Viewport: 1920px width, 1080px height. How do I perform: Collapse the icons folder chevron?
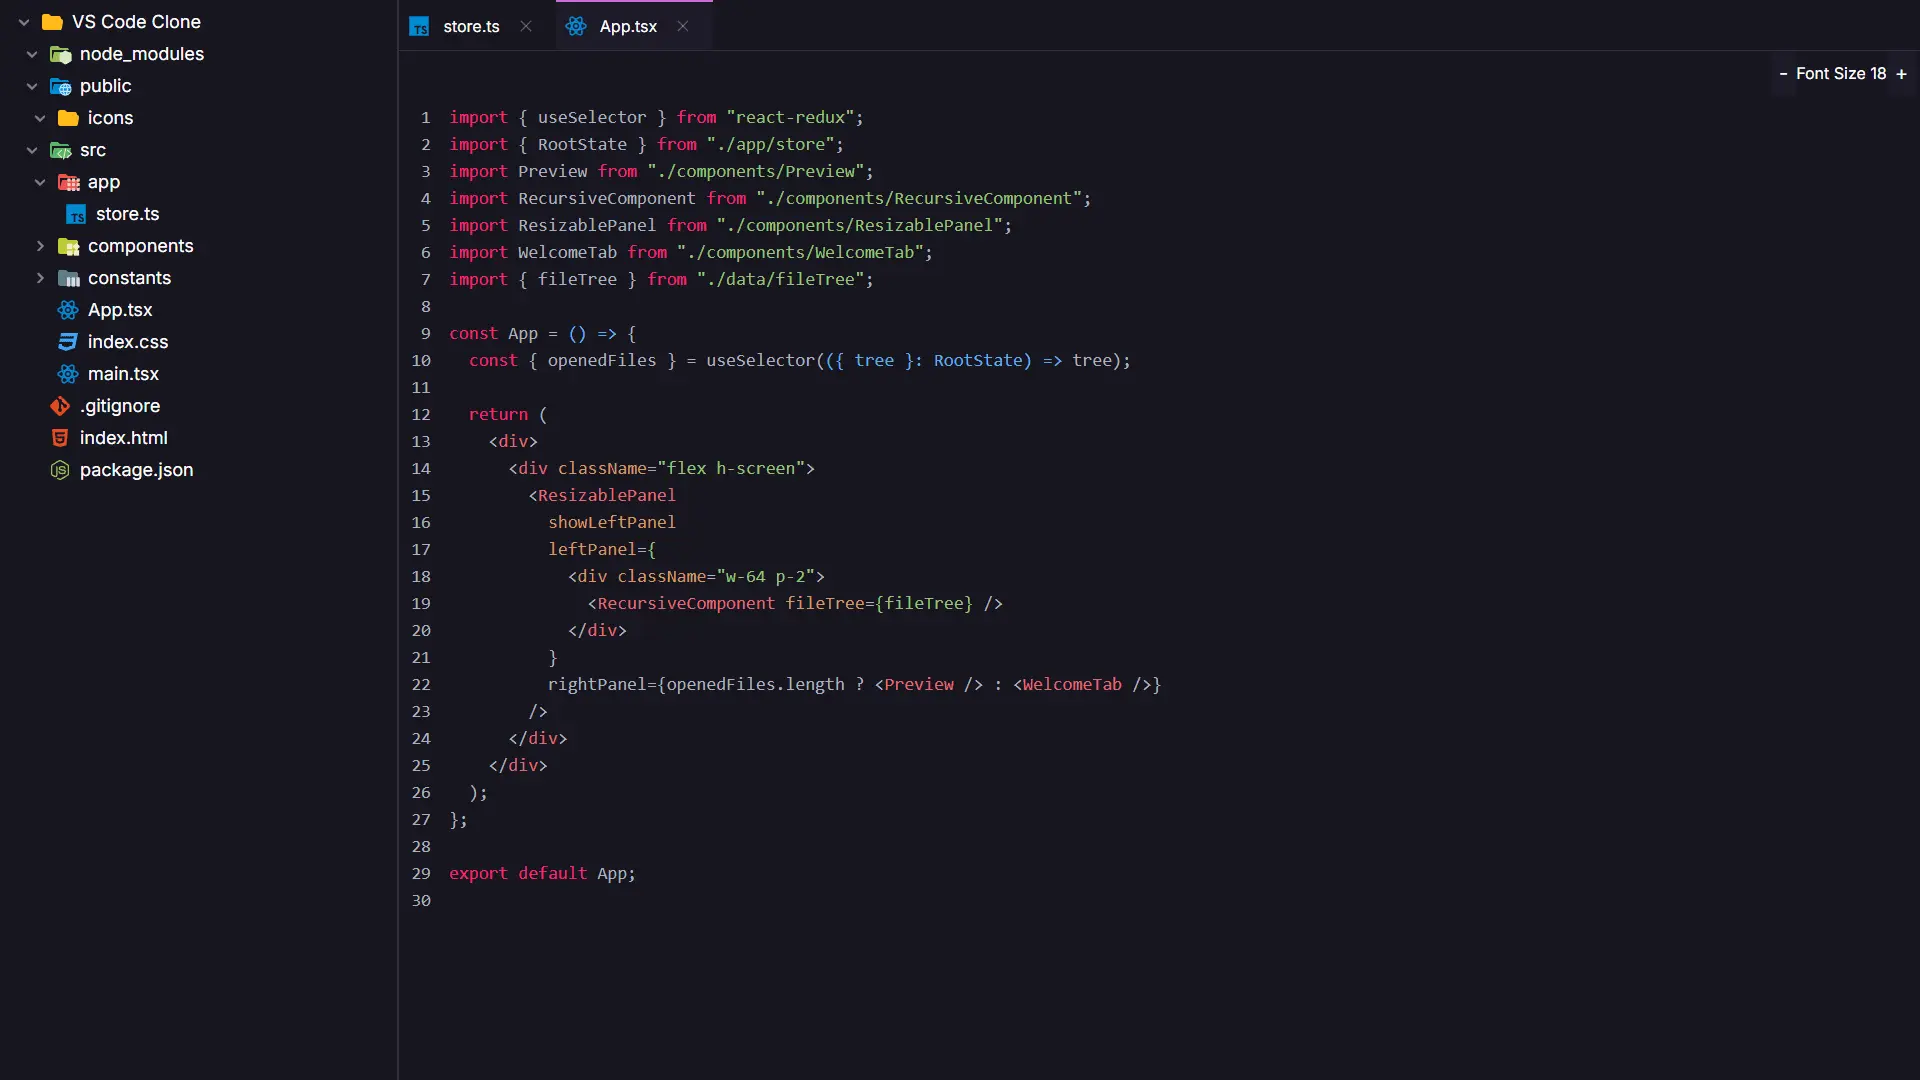pos(40,118)
